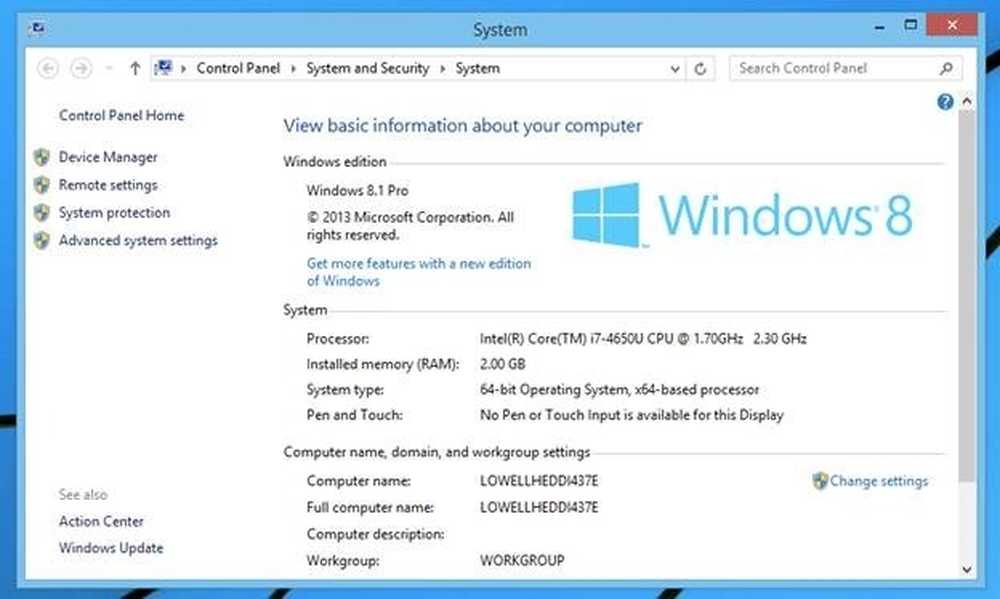This screenshot has height=599, width=1000.
Task: Open the address bar history dropdown
Action: click(x=675, y=69)
